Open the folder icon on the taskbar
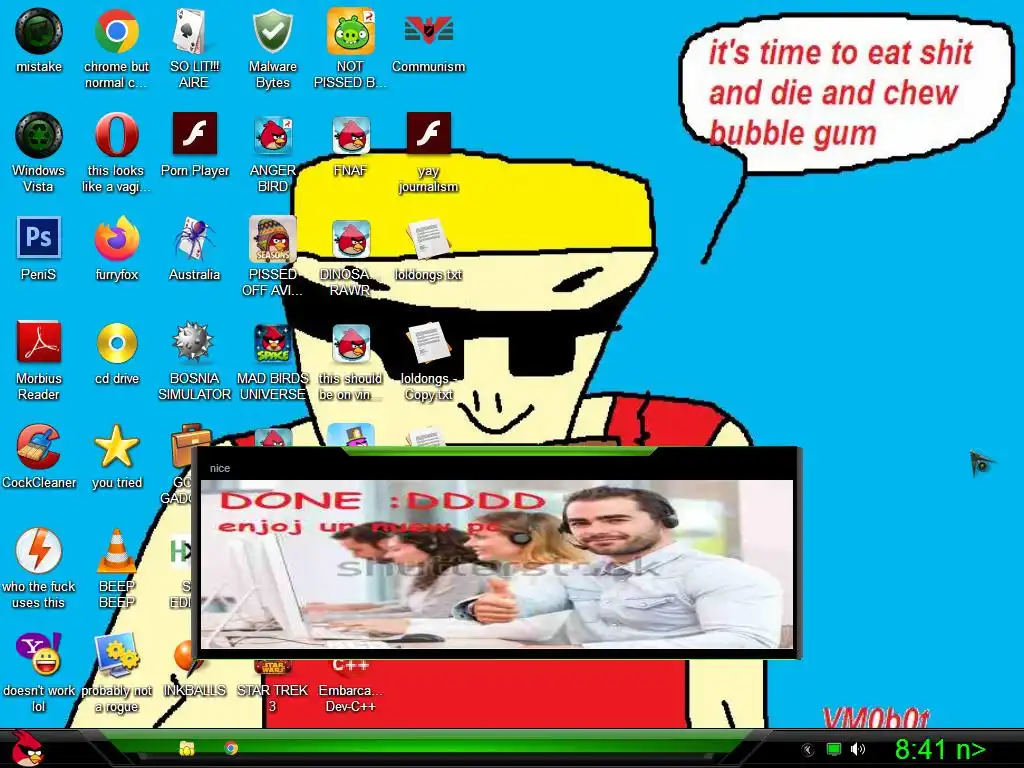The width and height of the screenshot is (1024, 768). click(x=187, y=748)
